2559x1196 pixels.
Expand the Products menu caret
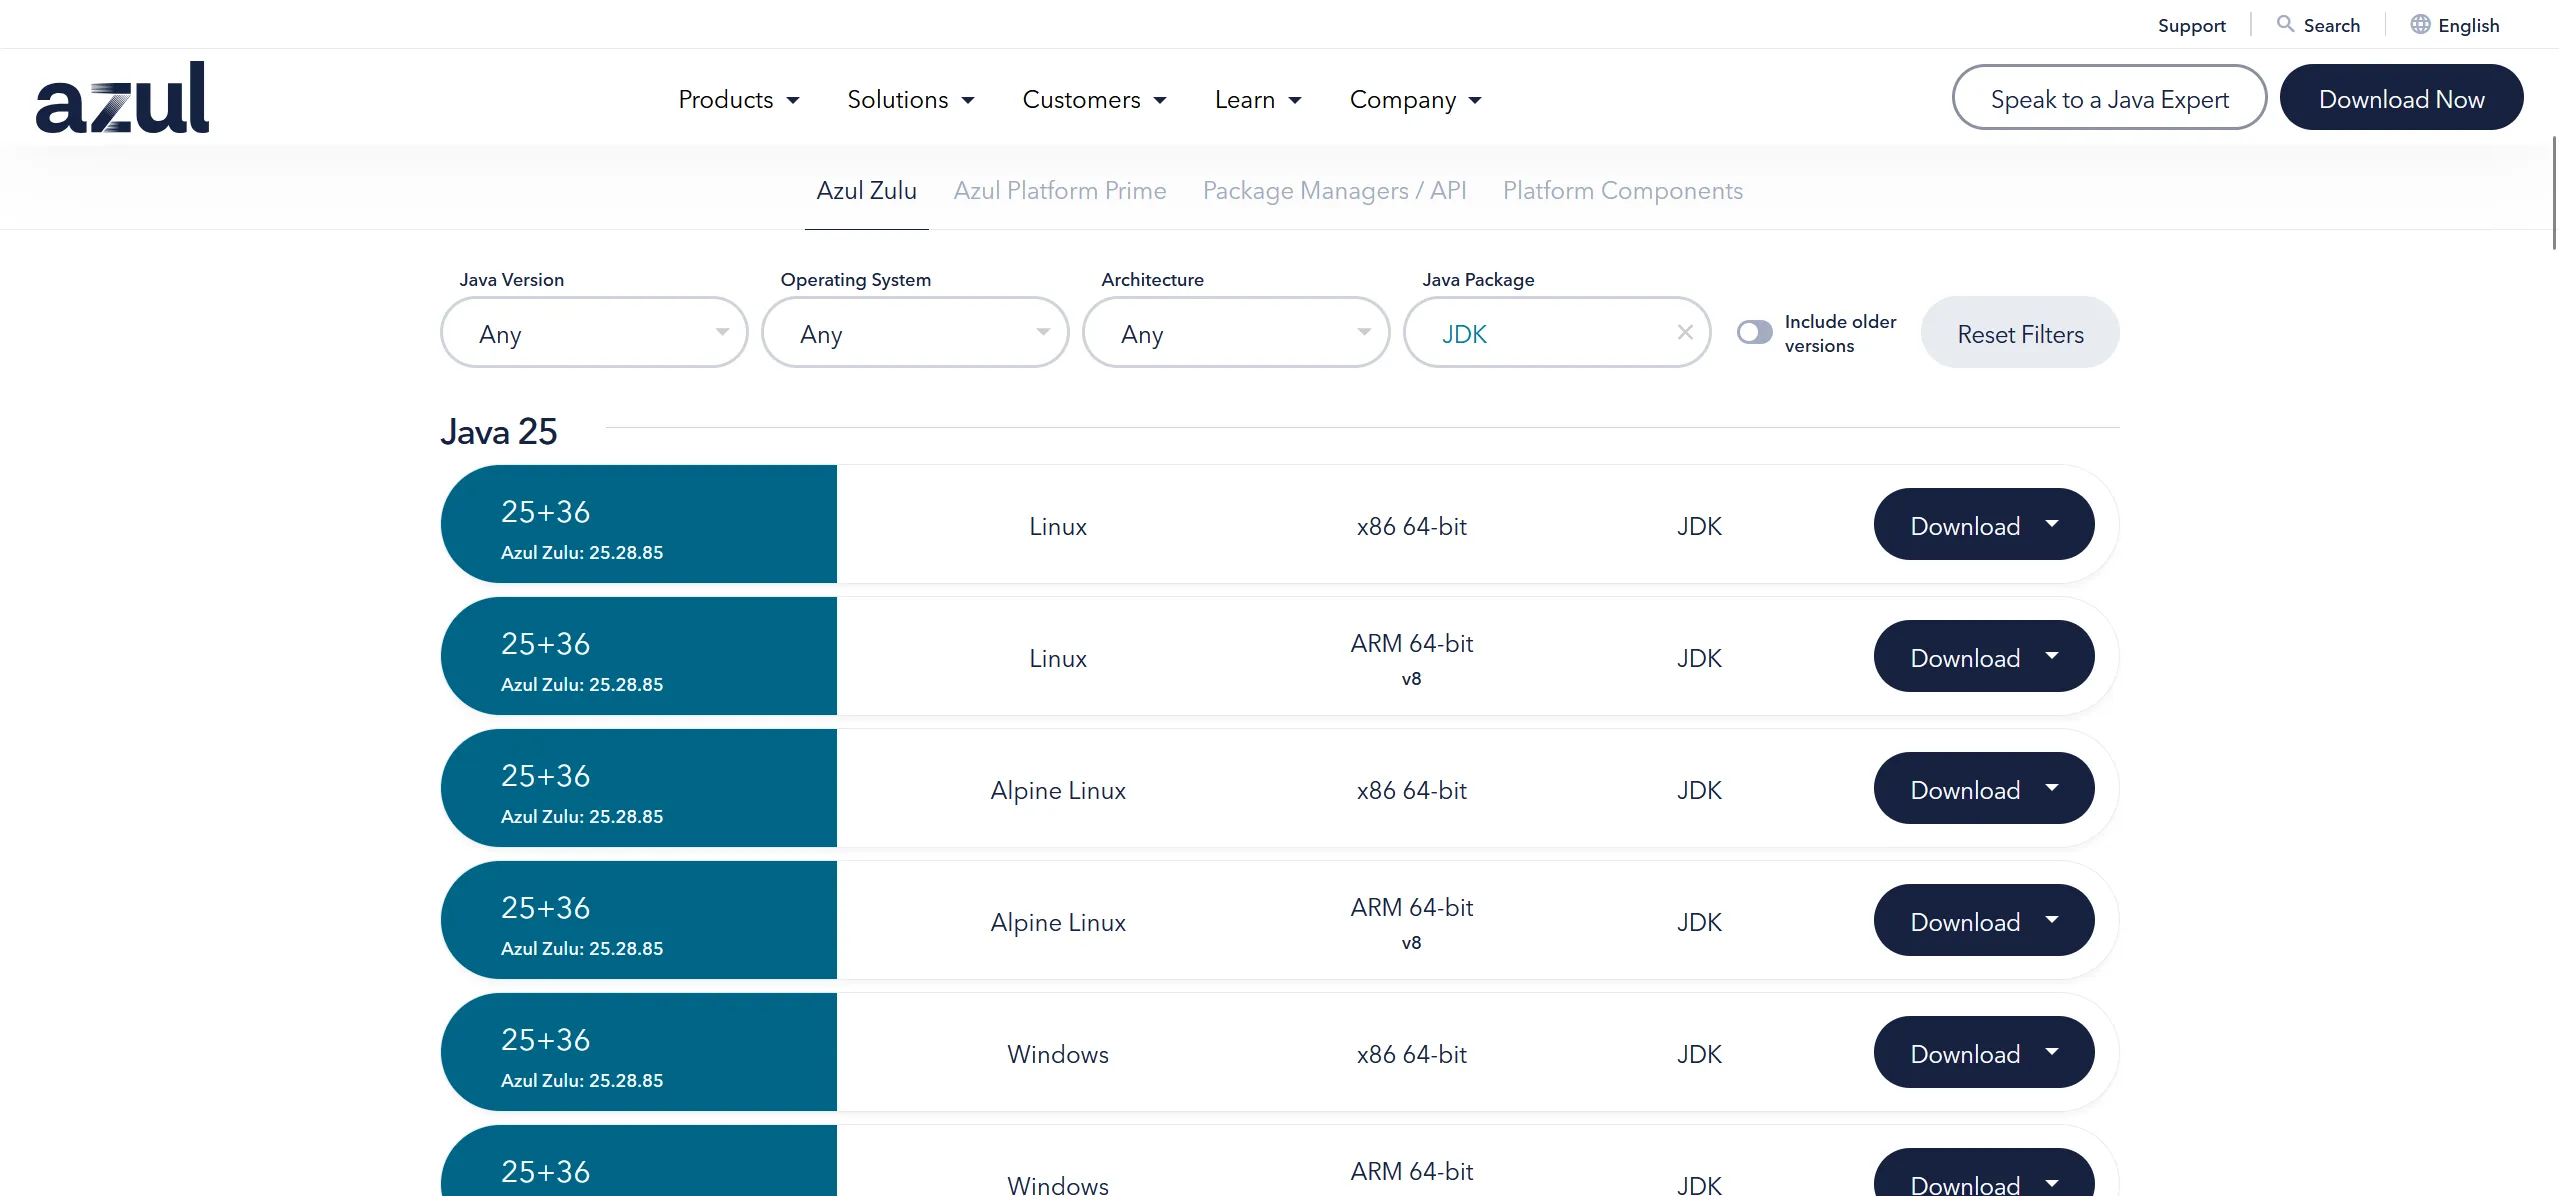[x=793, y=100]
